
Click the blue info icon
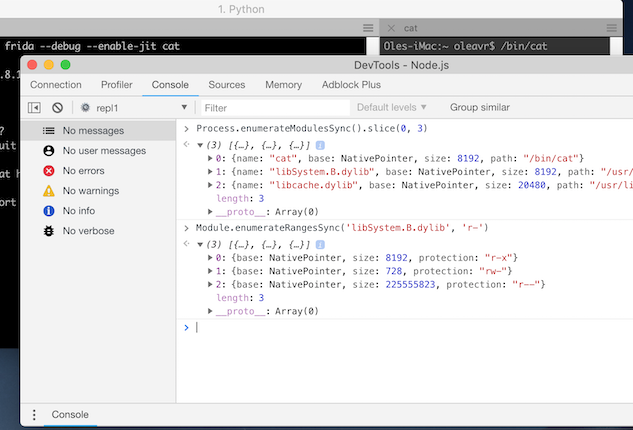48,211
